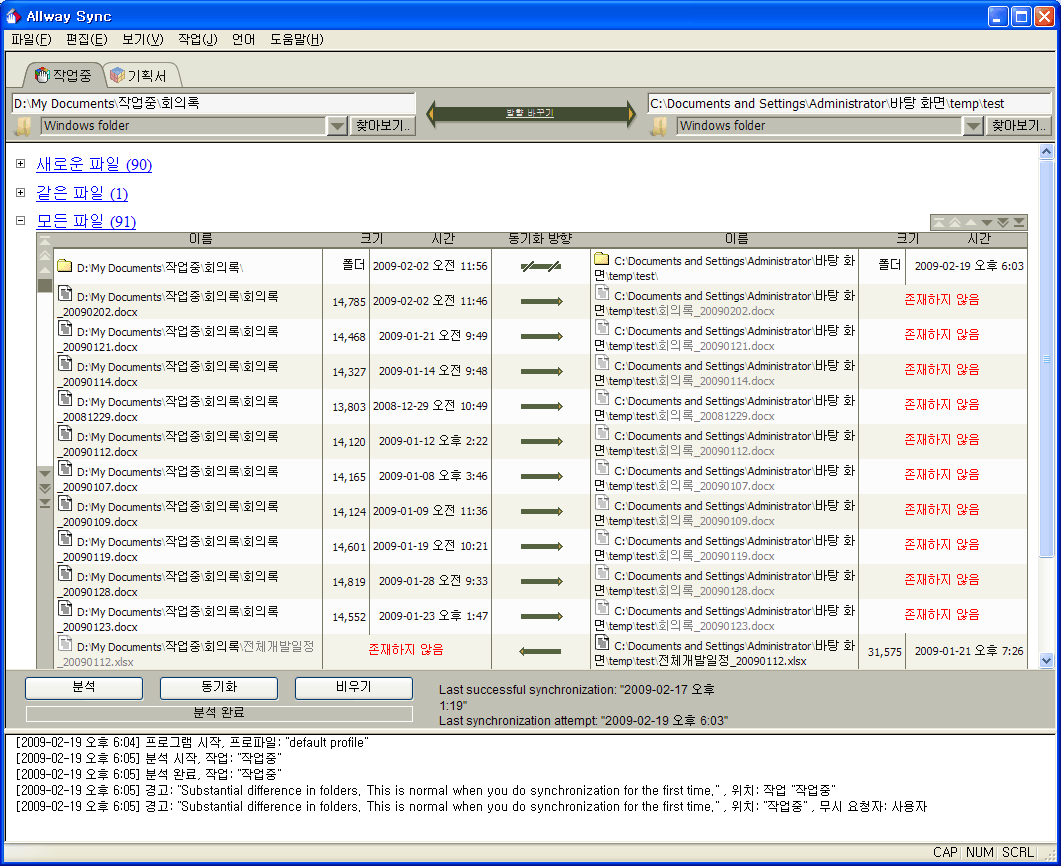Image resolution: width=1061 pixels, height=866 pixels.
Task: Click the 동기화 방향 column header
Action: point(541,239)
